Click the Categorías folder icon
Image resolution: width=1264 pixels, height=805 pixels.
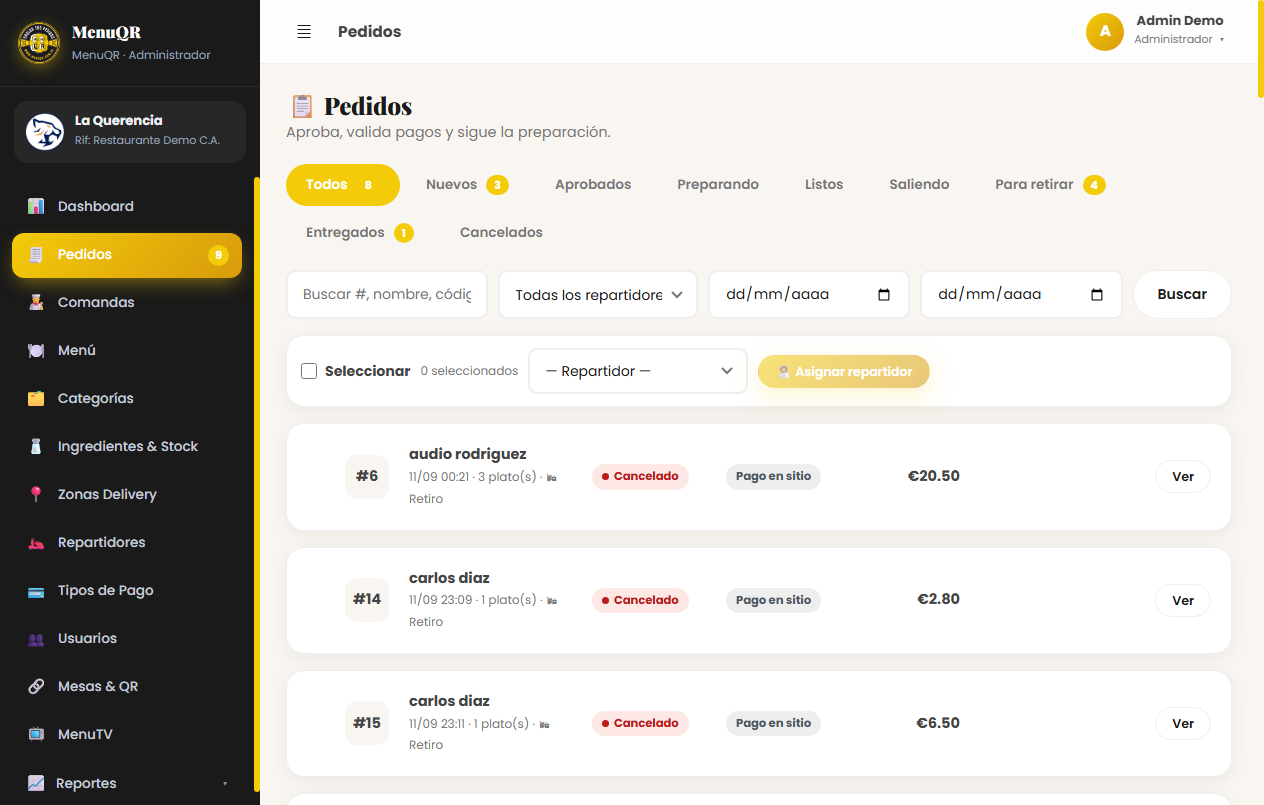coord(36,398)
